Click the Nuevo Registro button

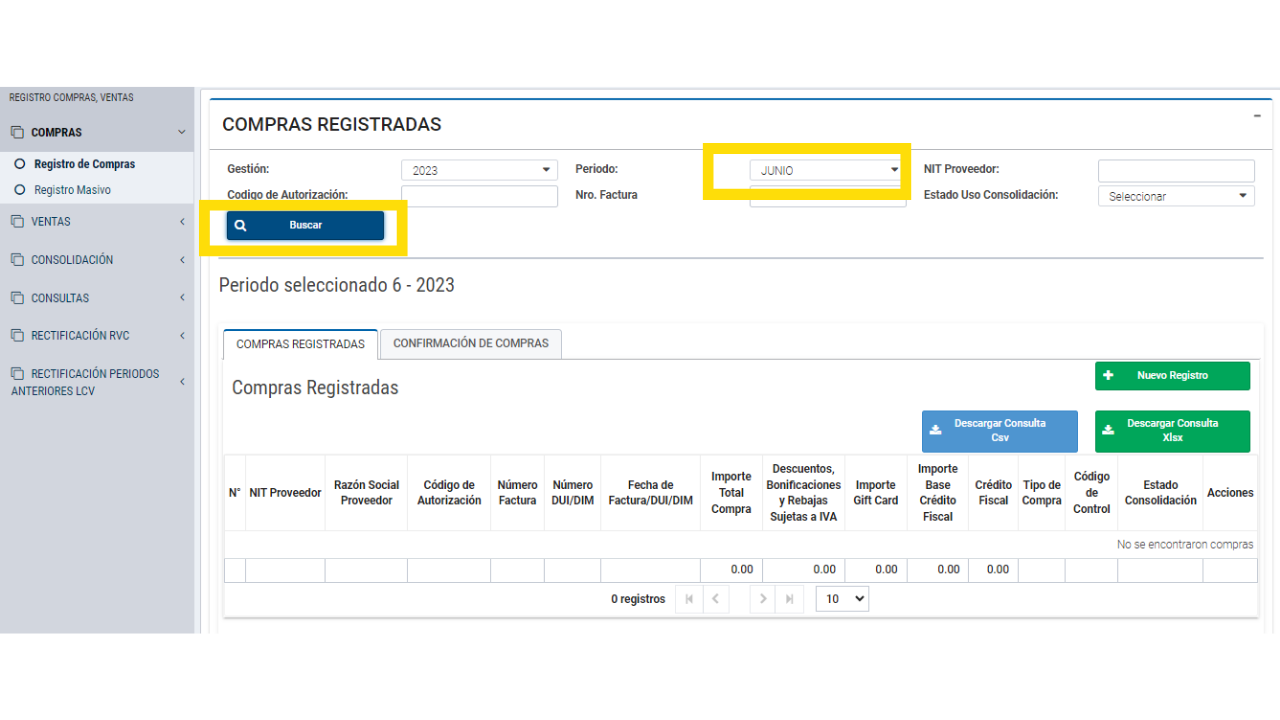pos(1171,376)
